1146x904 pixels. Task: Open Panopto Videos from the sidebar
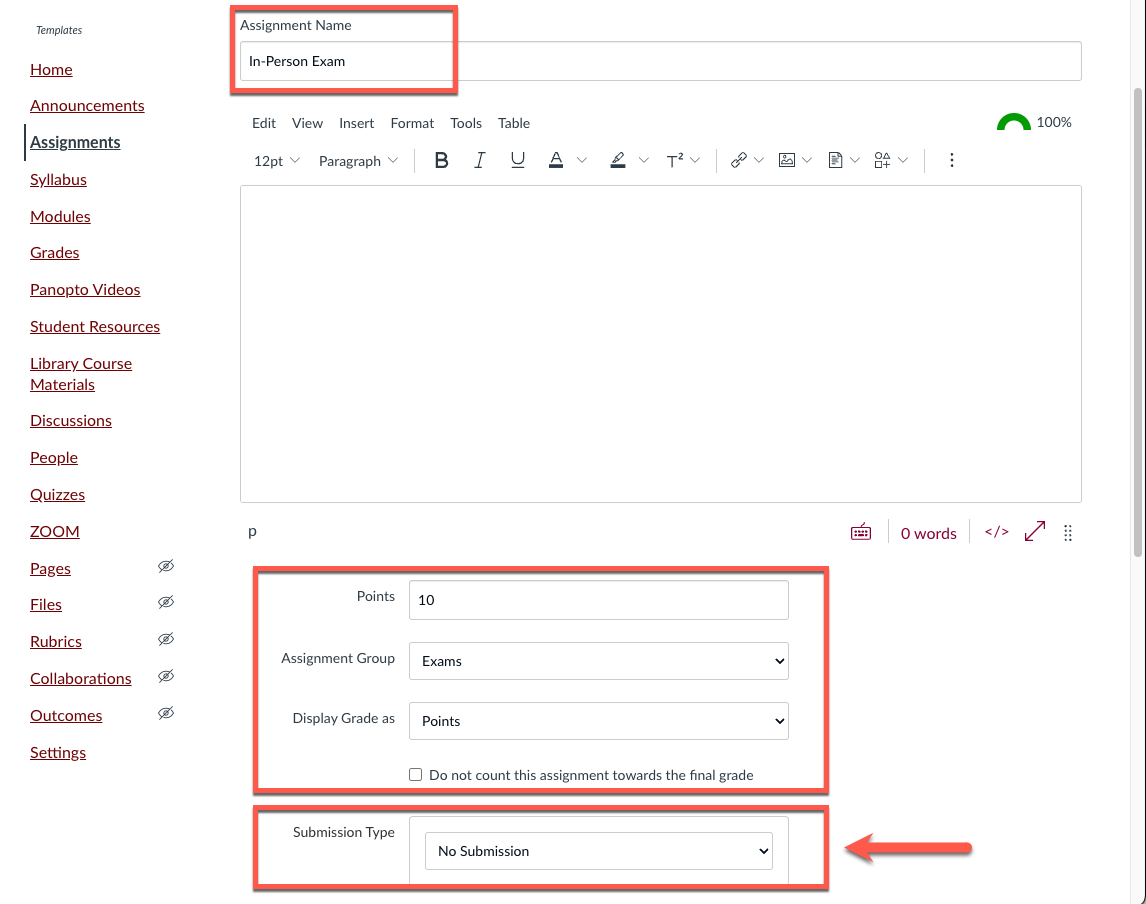85,289
